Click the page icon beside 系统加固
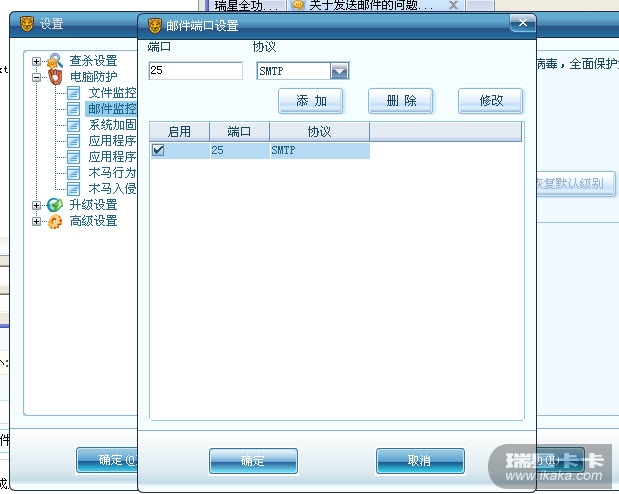 pyautogui.click(x=73, y=125)
